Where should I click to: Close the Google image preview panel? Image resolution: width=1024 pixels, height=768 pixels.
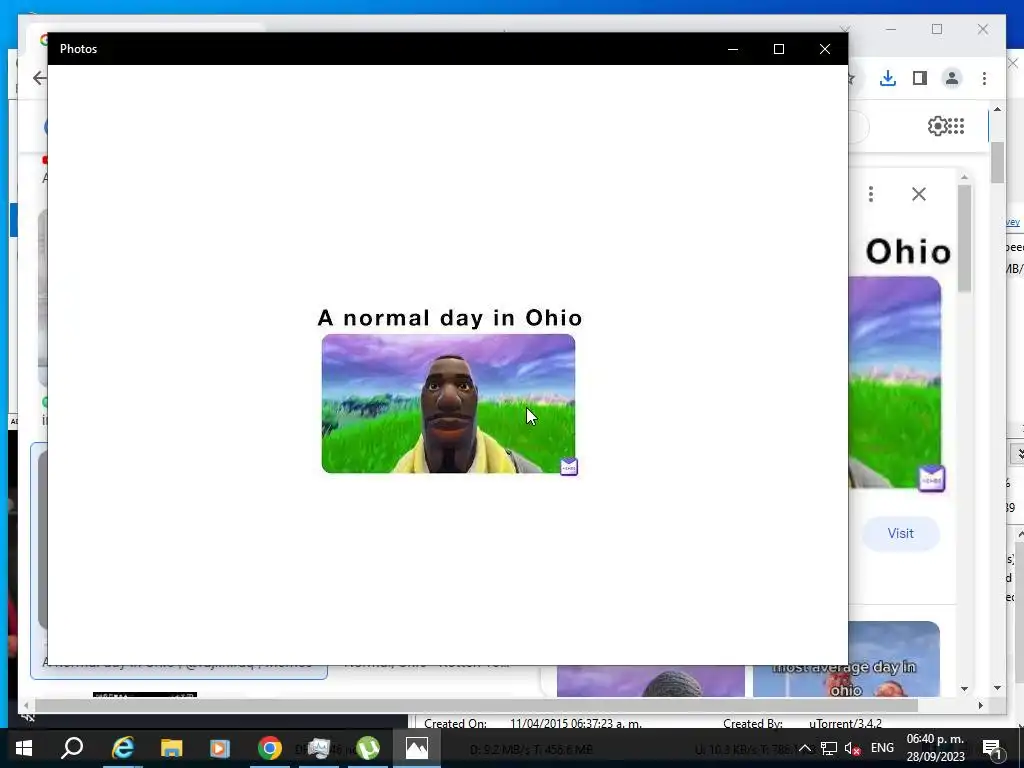pyautogui.click(x=919, y=194)
